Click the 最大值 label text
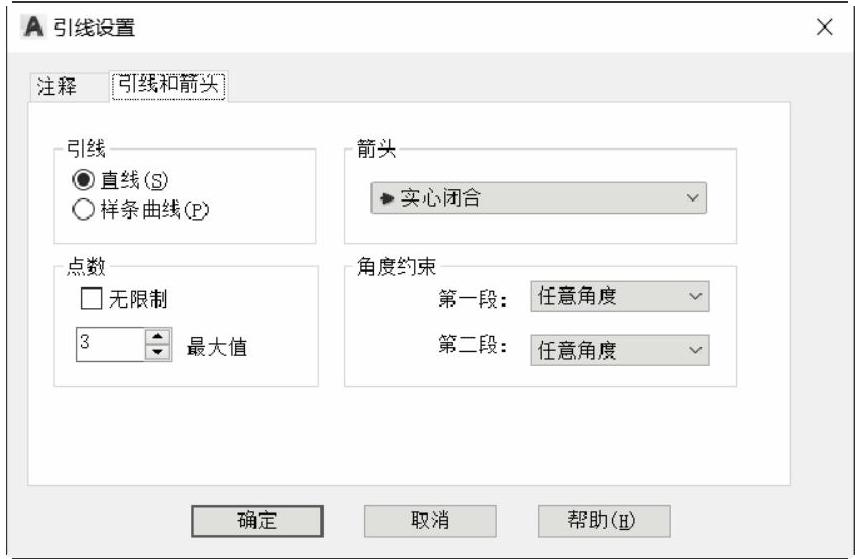Image resolution: width=855 pixels, height=559 pixels. pyautogui.click(x=216, y=348)
